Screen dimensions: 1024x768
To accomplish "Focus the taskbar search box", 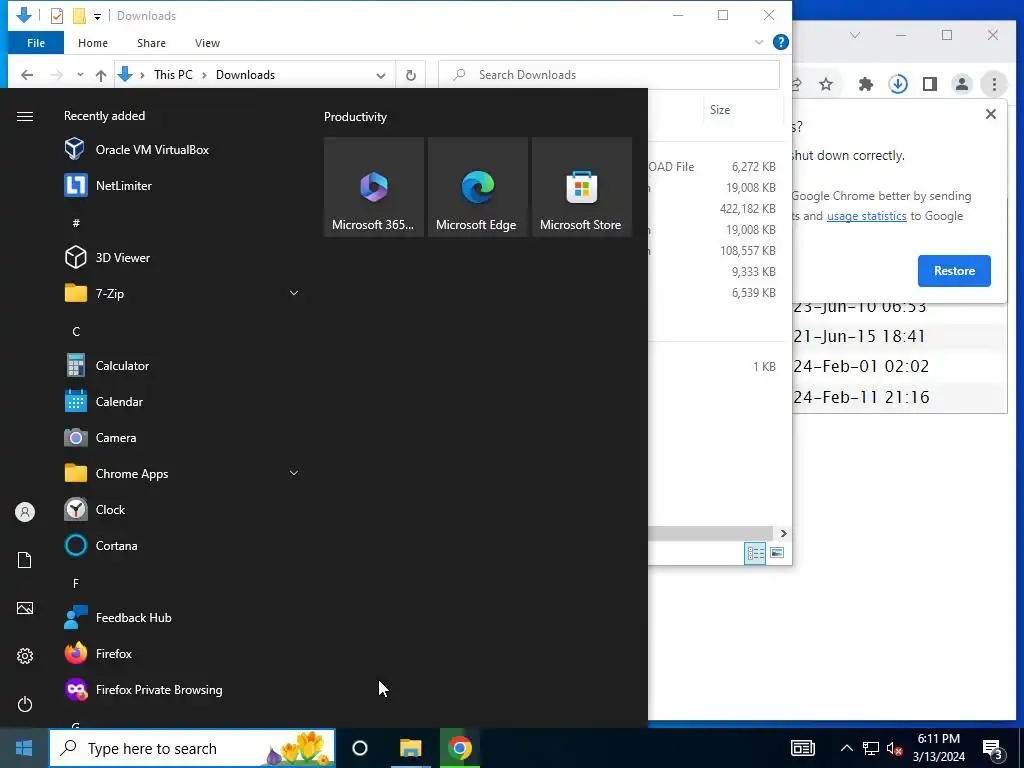I will (x=192, y=748).
